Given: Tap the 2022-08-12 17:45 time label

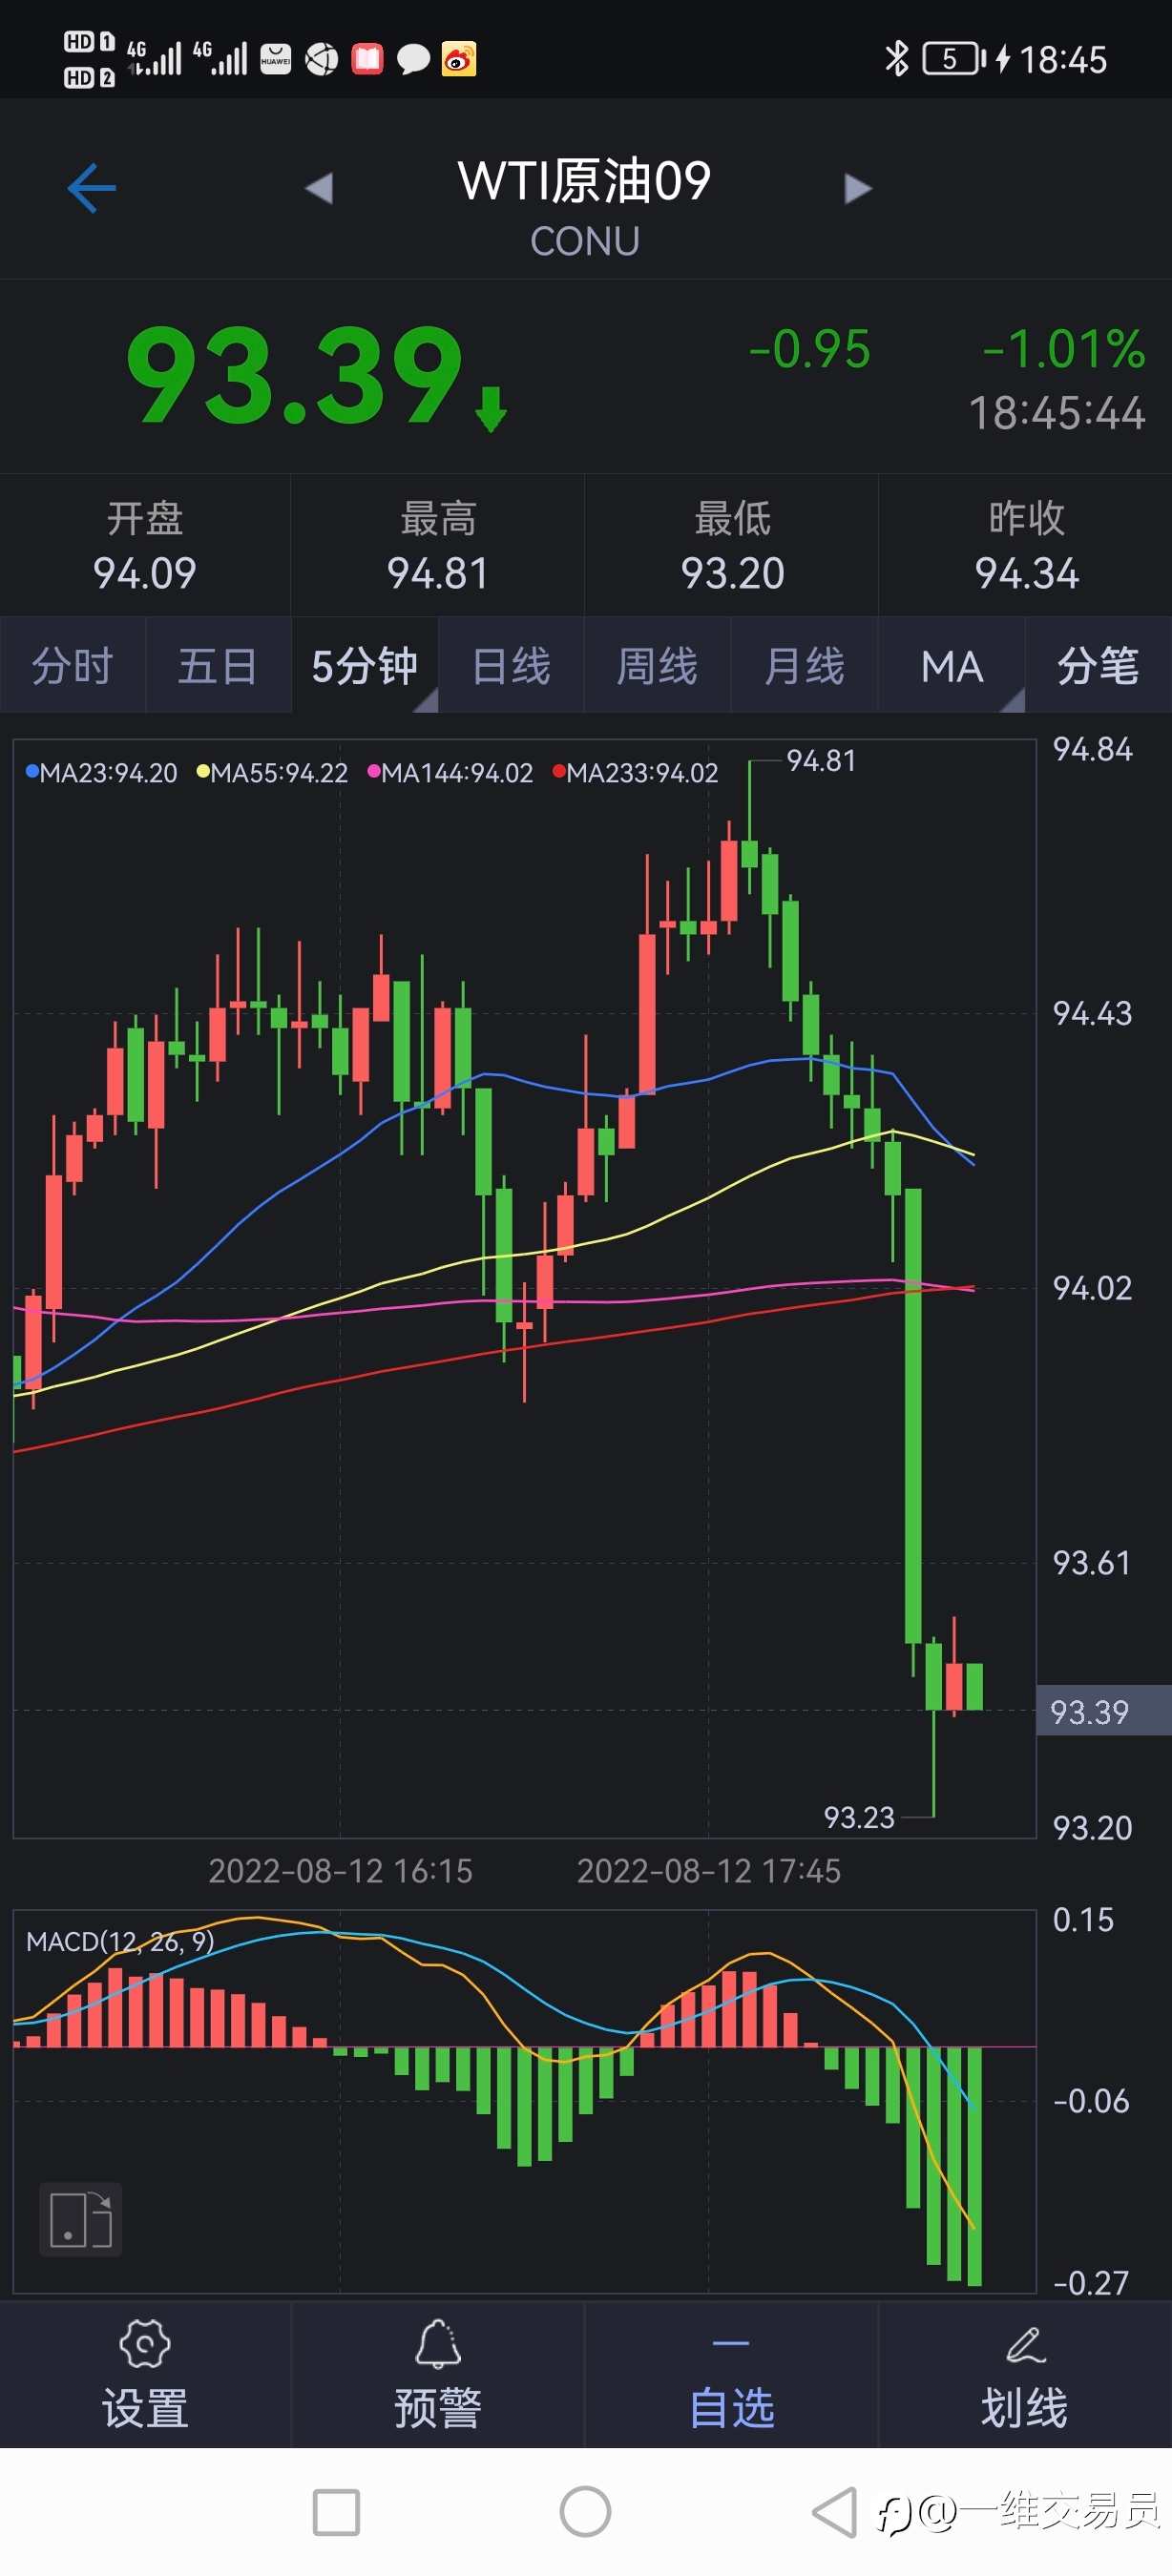Looking at the screenshot, I should point(709,1871).
